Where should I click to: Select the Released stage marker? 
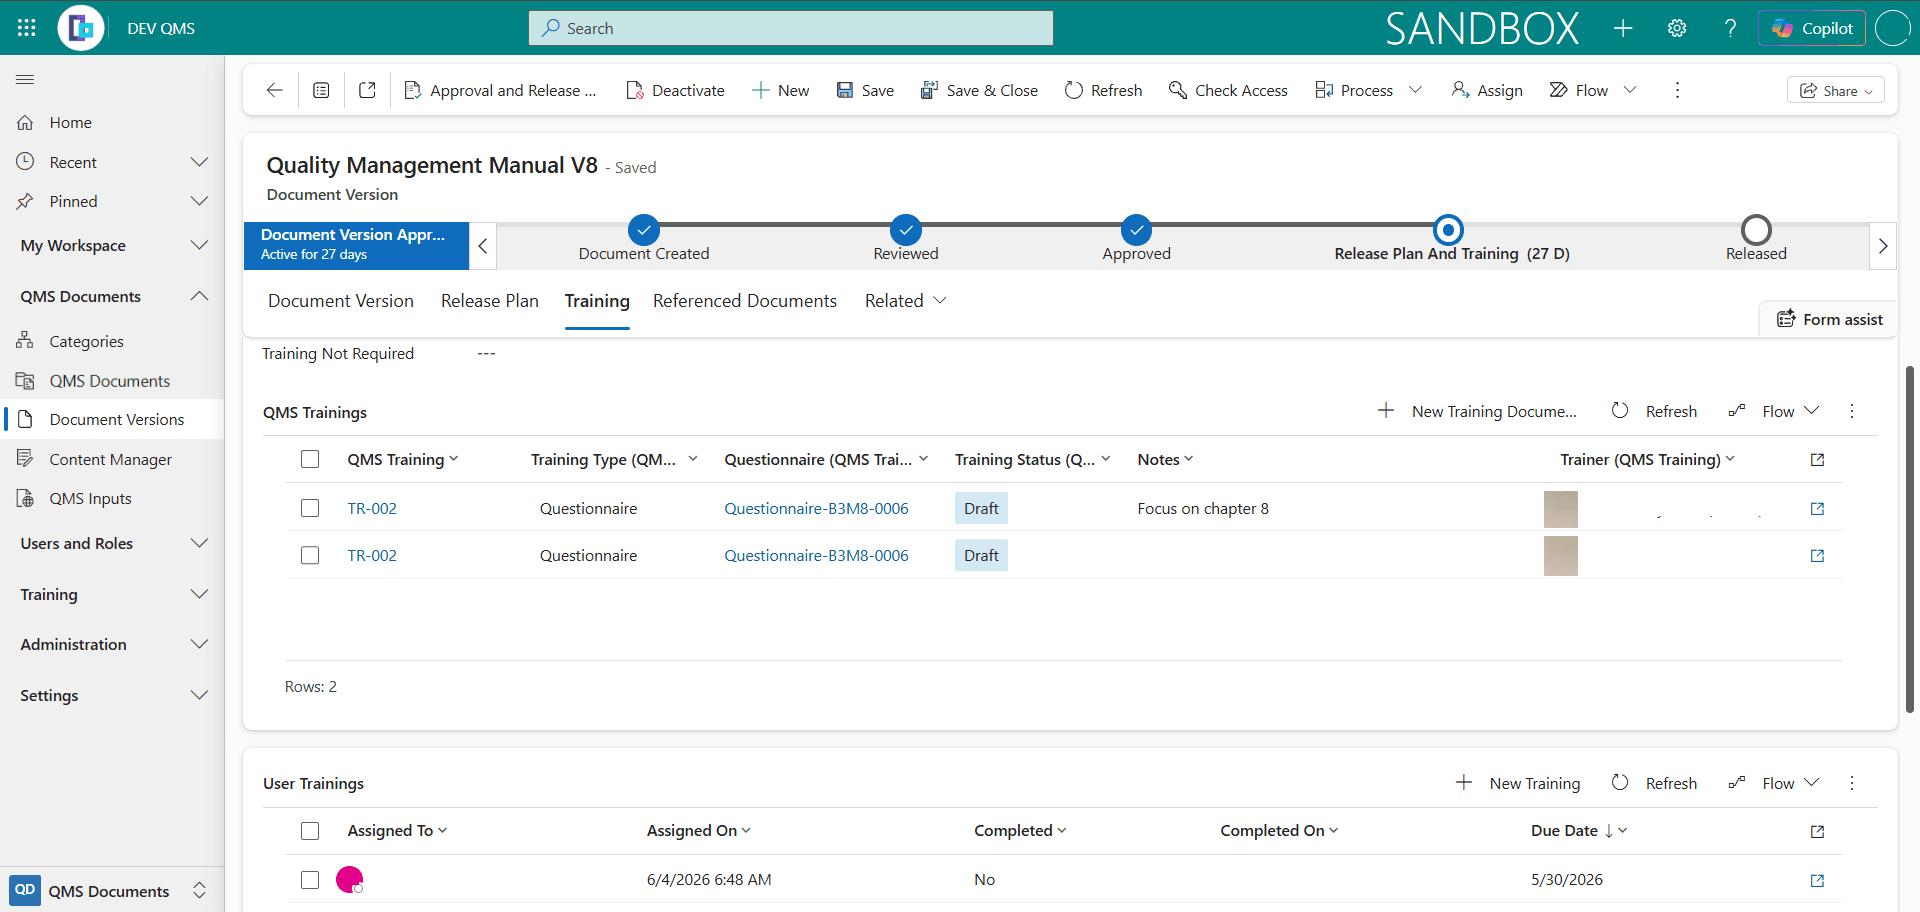[1756, 231]
